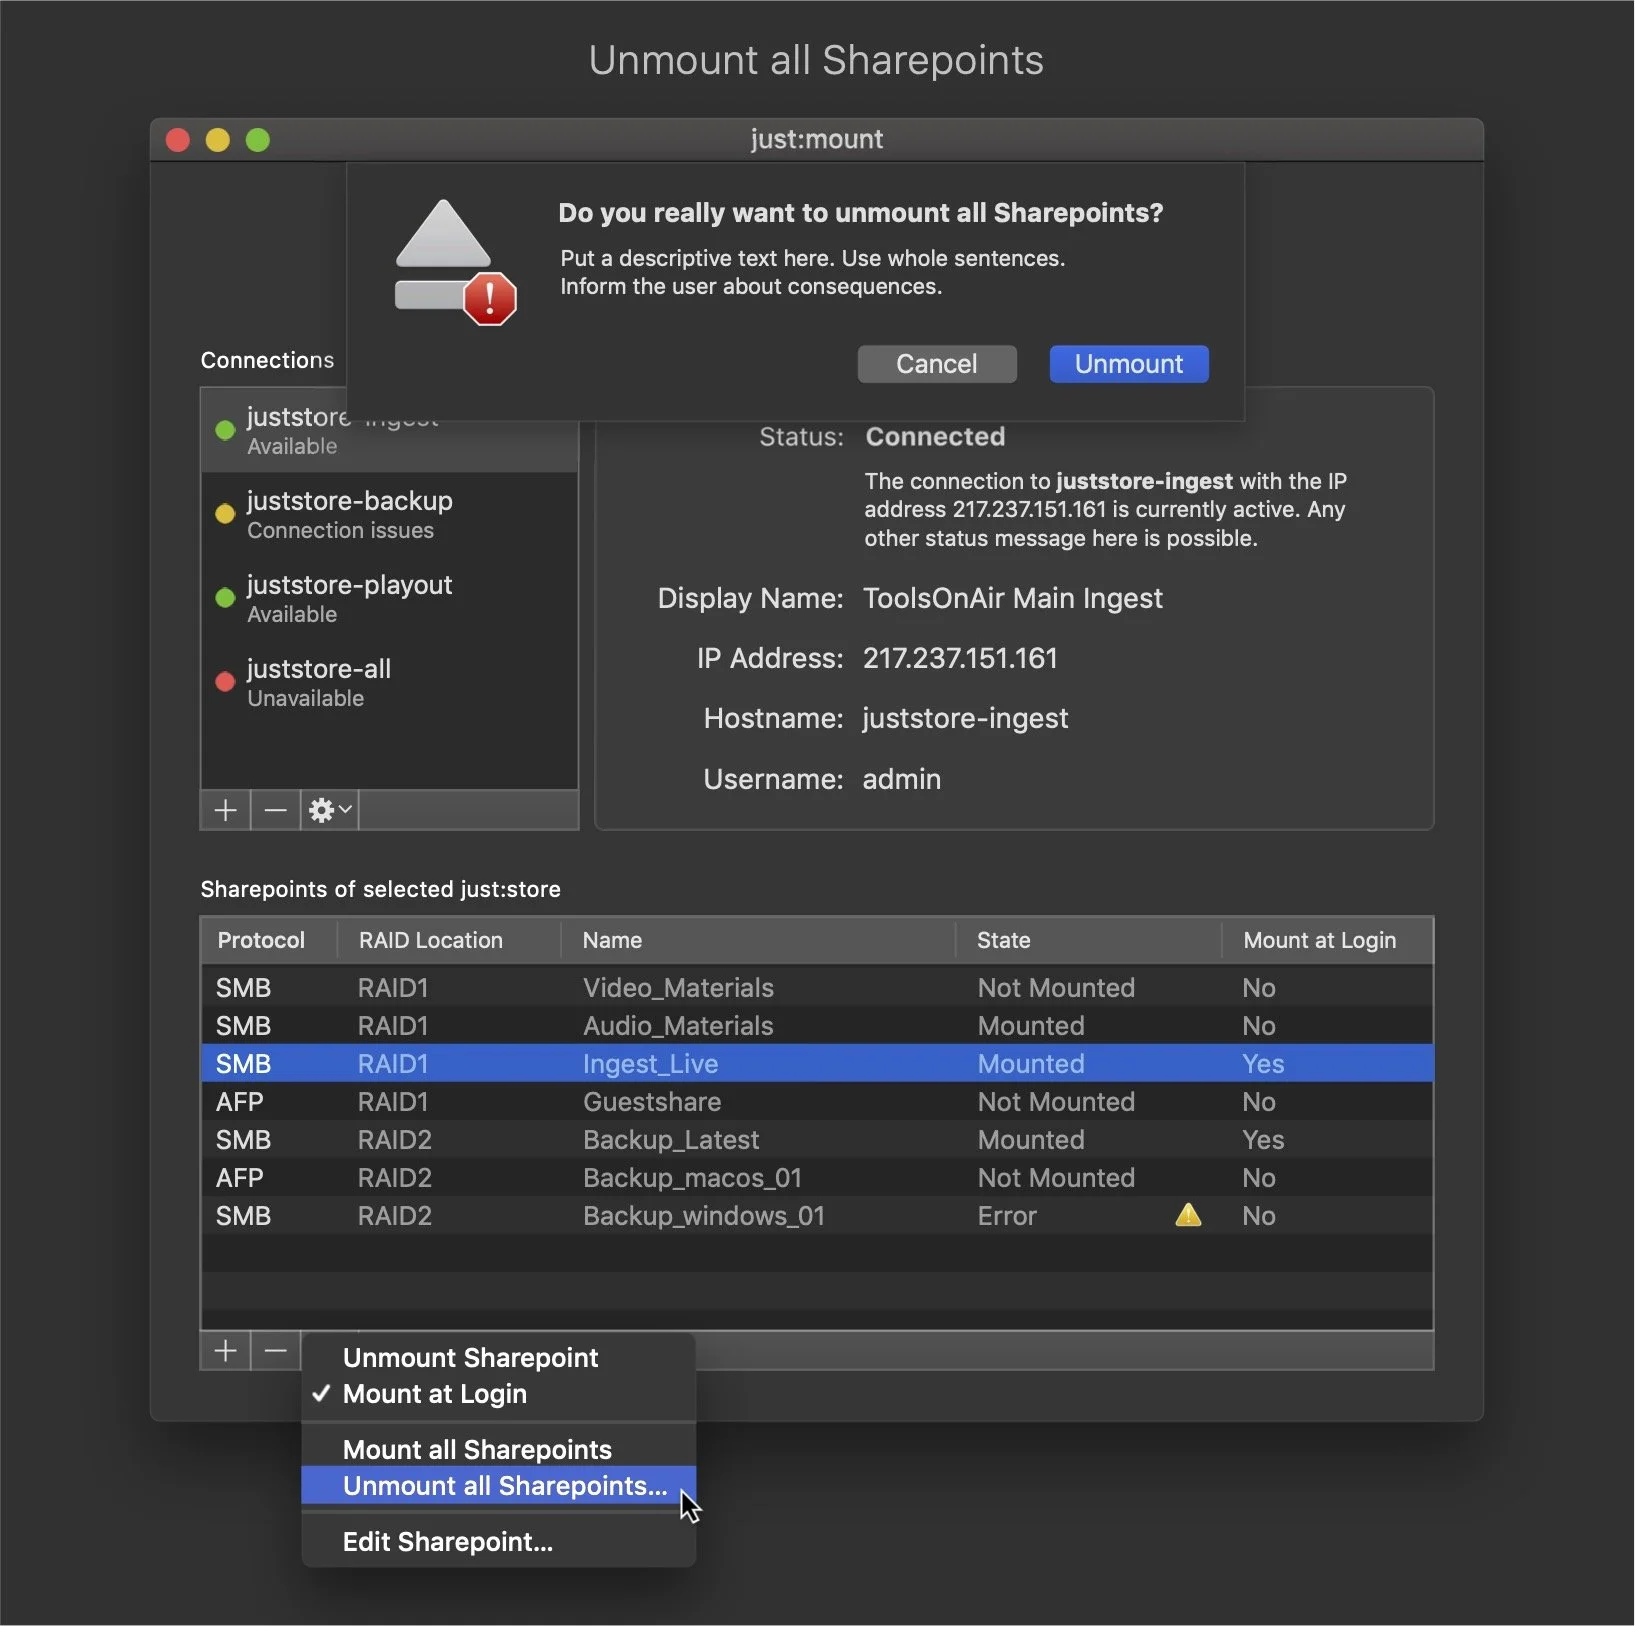Sort table by RAID Location header
Image resolution: width=1635 pixels, height=1626 pixels.
pos(447,940)
